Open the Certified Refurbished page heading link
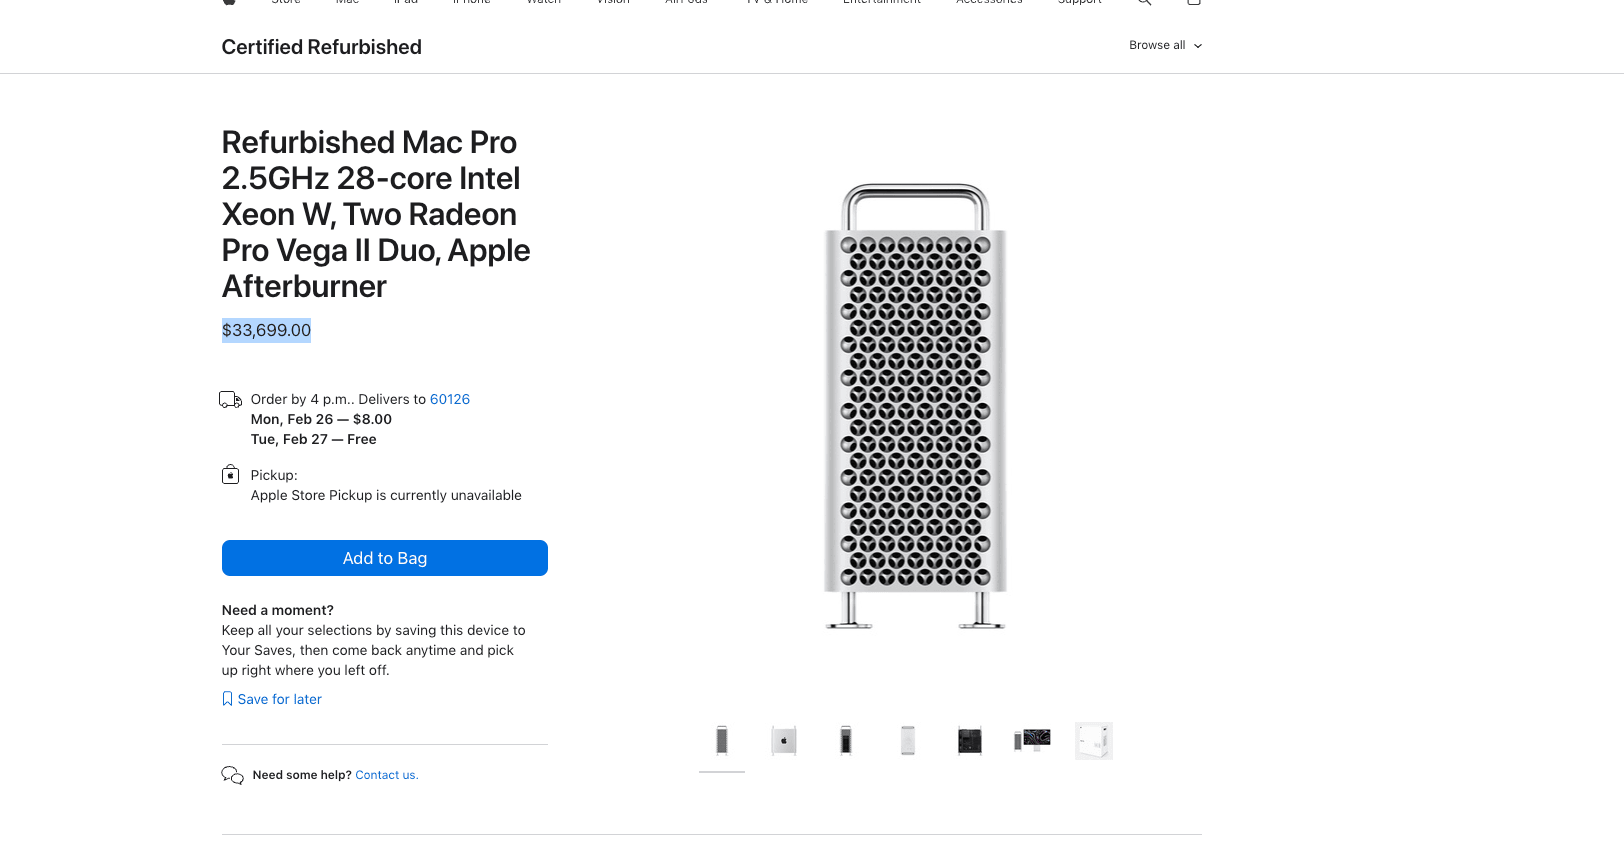This screenshot has height=846, width=1624. coord(321,47)
